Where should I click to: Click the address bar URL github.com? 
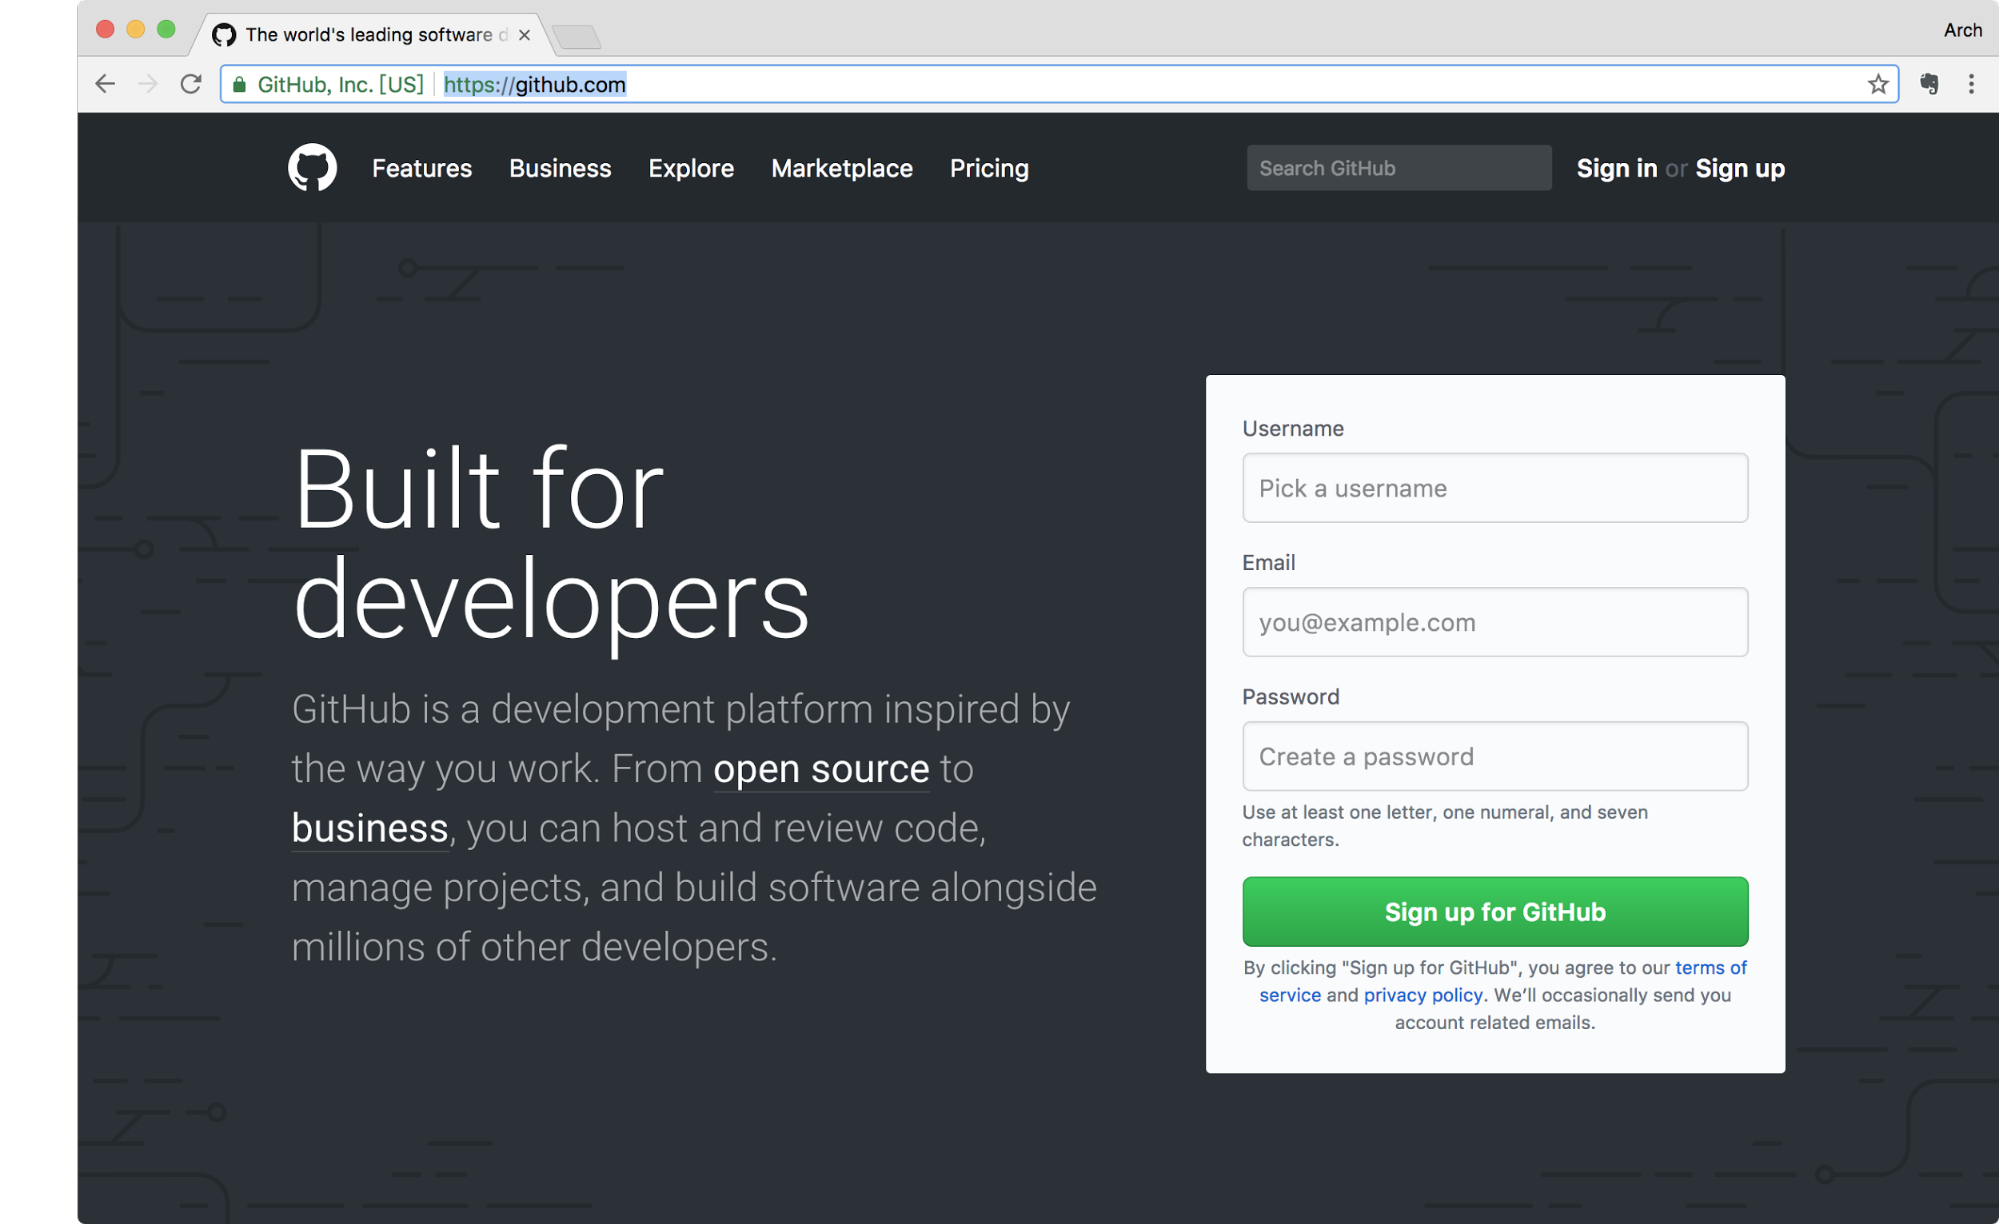(x=535, y=85)
